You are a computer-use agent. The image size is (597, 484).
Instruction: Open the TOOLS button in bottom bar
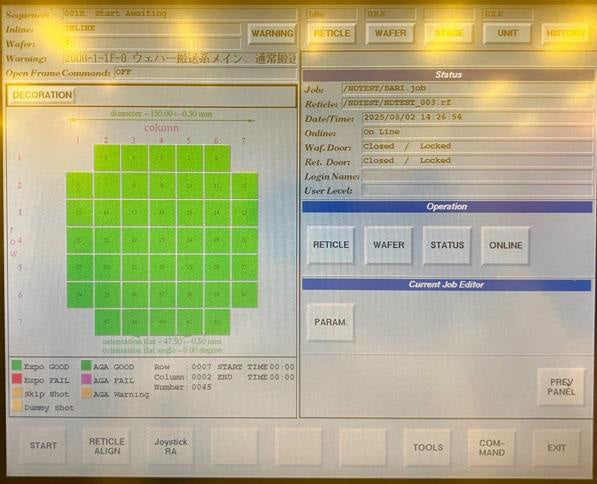(x=428, y=447)
